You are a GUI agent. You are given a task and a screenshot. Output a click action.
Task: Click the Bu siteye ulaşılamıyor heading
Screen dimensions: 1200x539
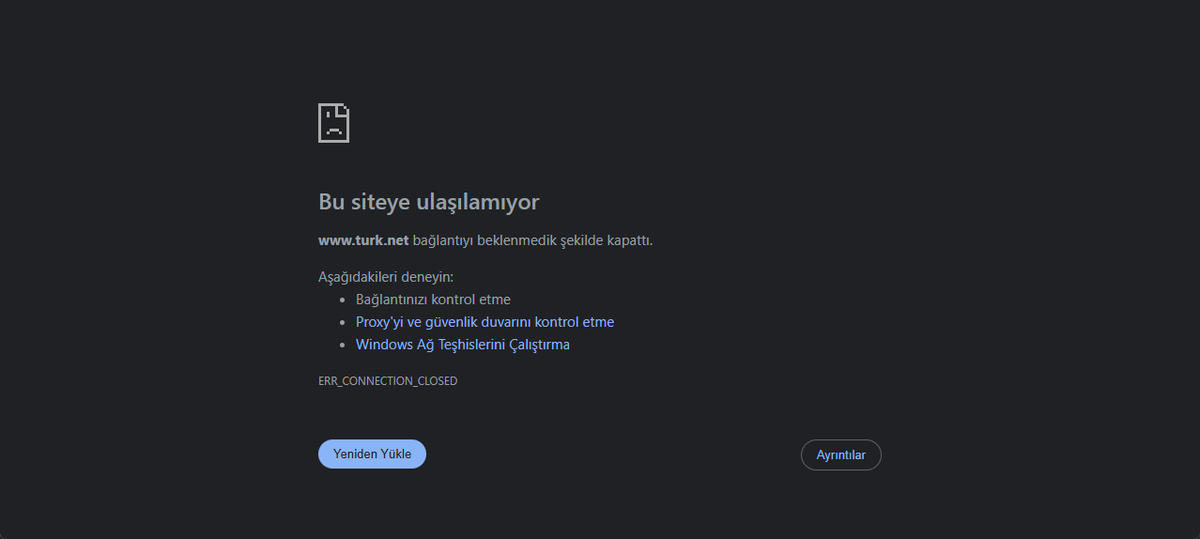pos(429,202)
